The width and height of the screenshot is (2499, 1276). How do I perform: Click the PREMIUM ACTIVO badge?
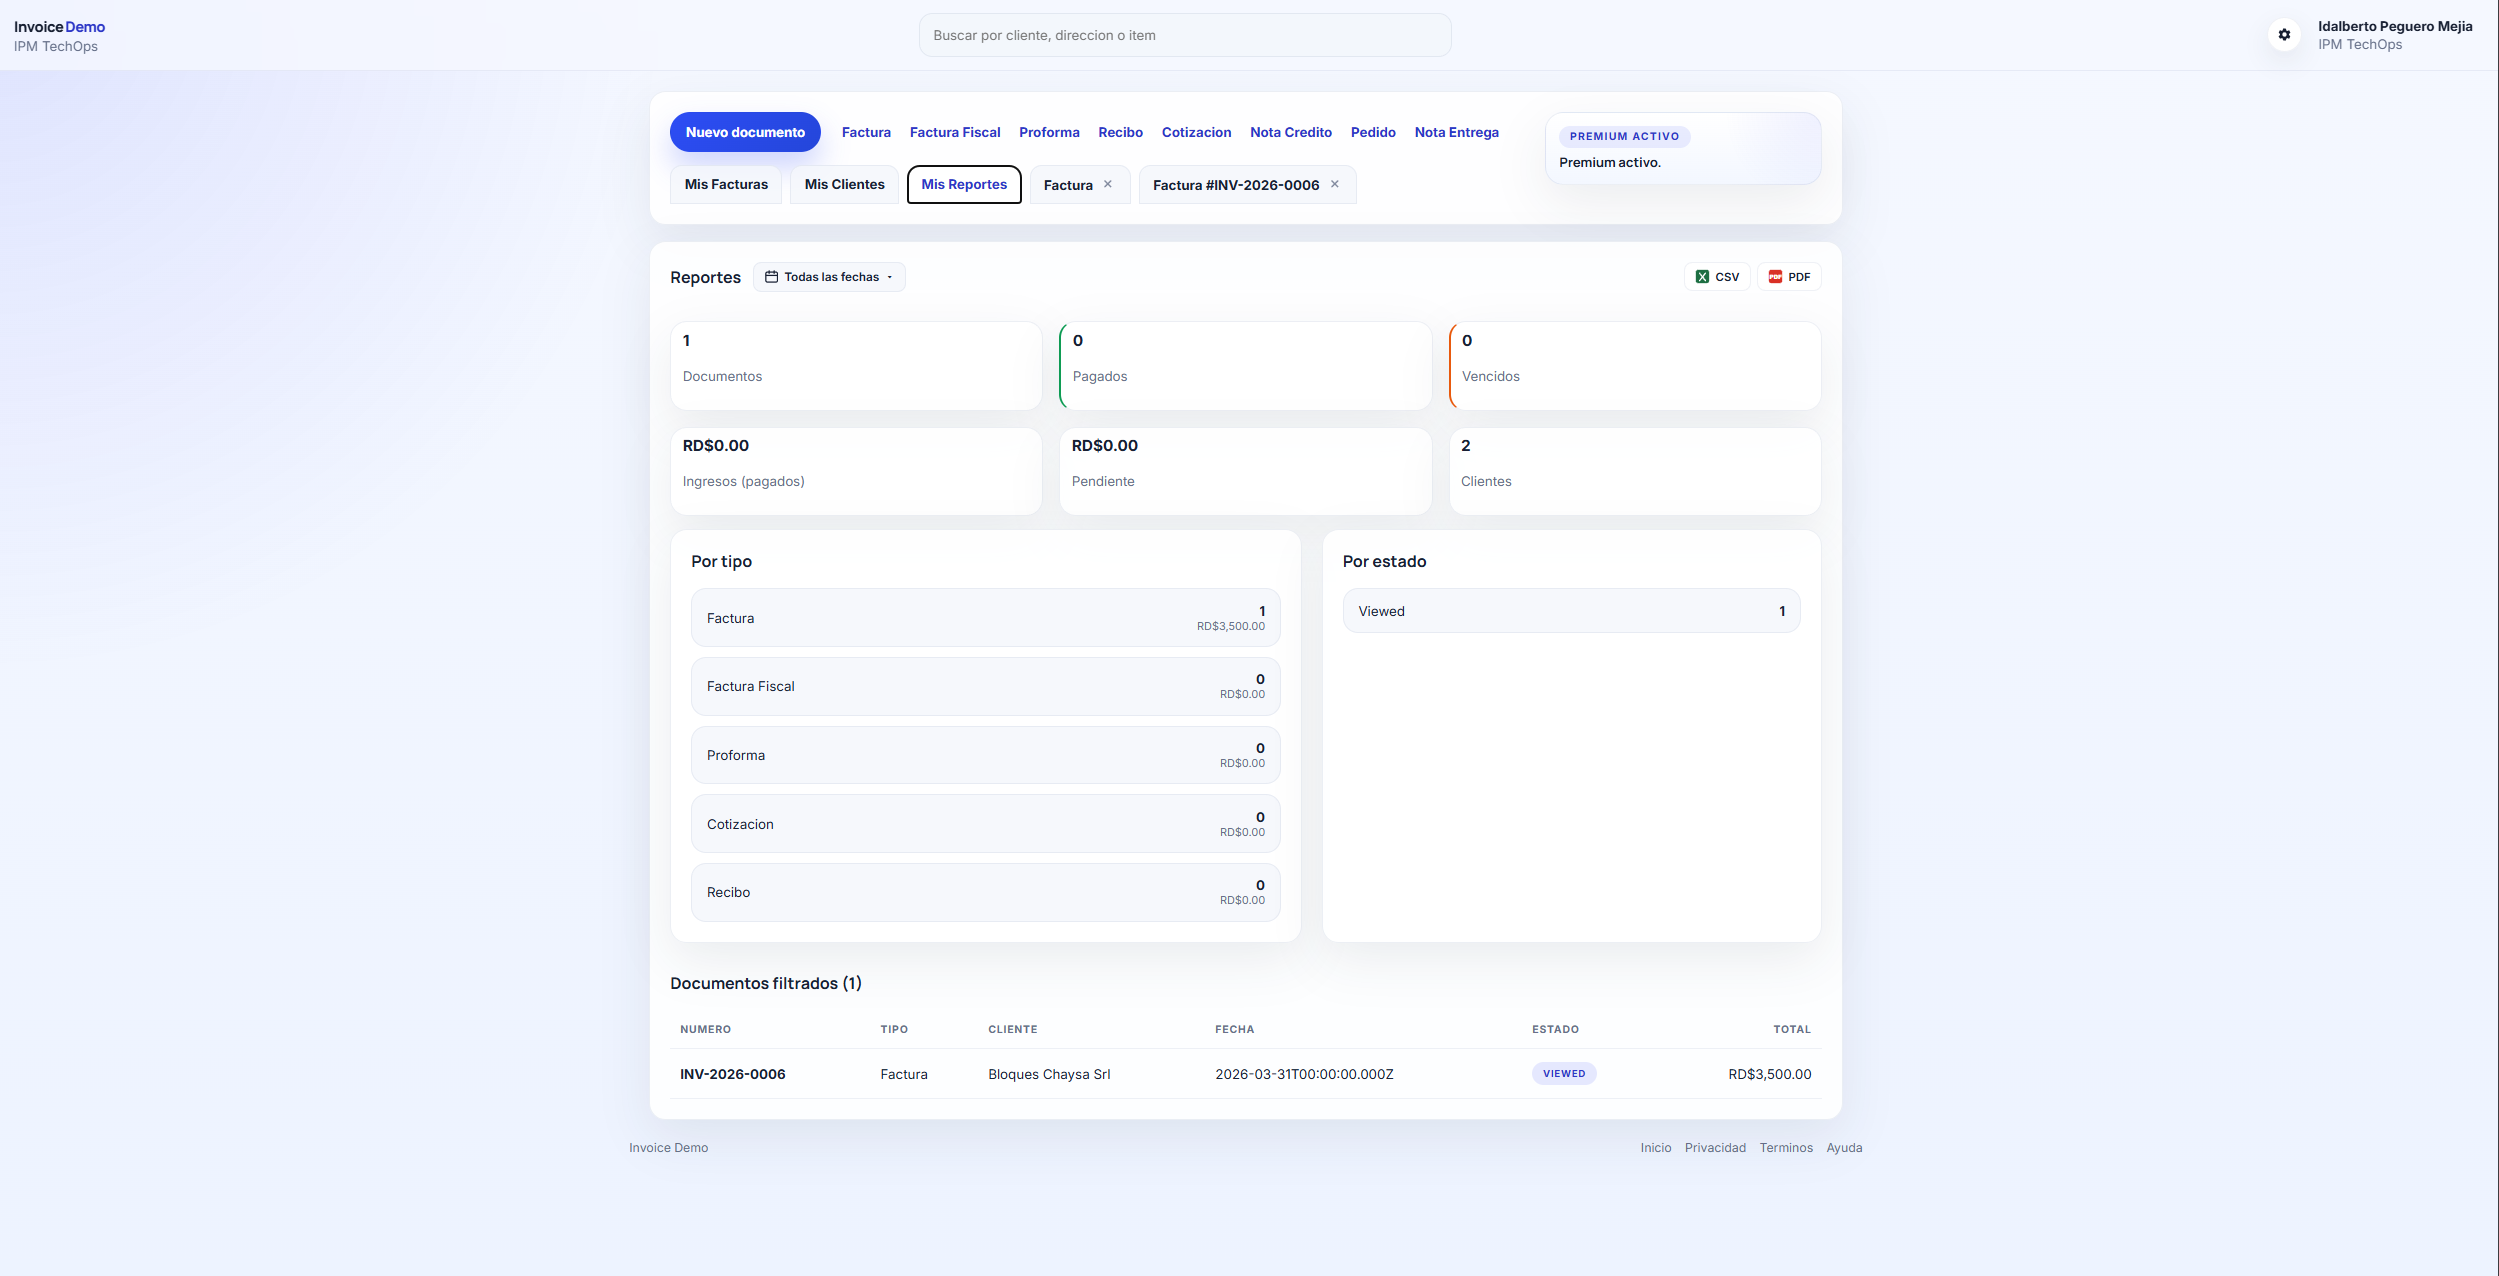pos(1622,136)
